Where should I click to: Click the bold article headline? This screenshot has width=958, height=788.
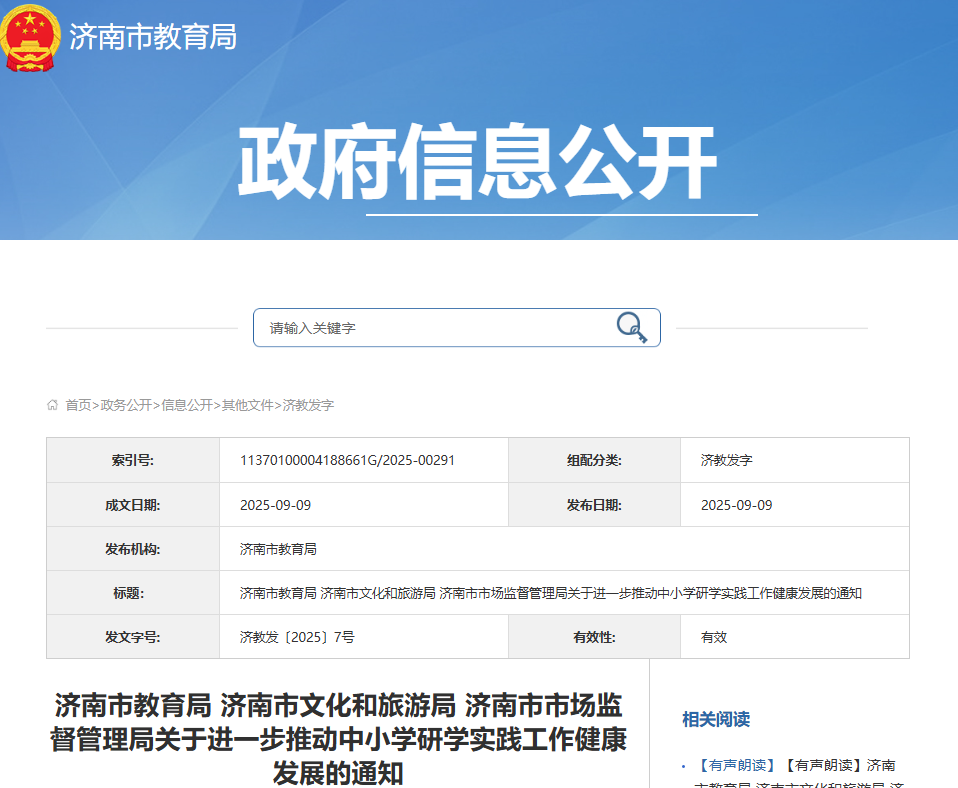[x=338, y=739]
